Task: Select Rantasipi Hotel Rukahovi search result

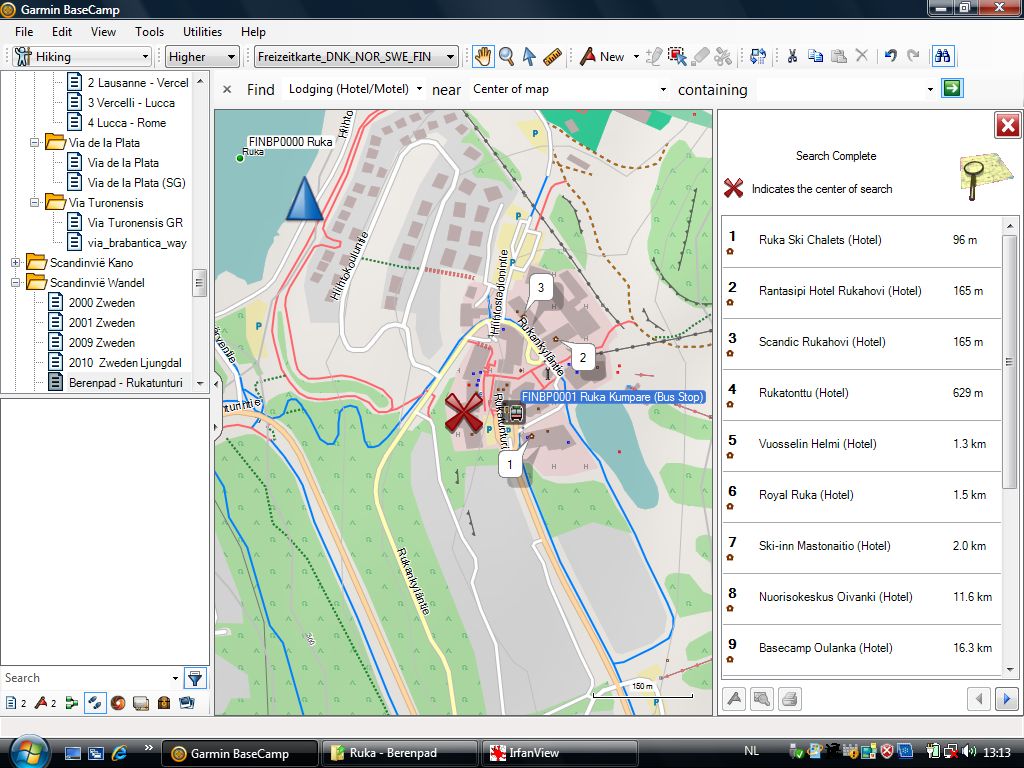Action: pyautogui.click(x=840, y=291)
